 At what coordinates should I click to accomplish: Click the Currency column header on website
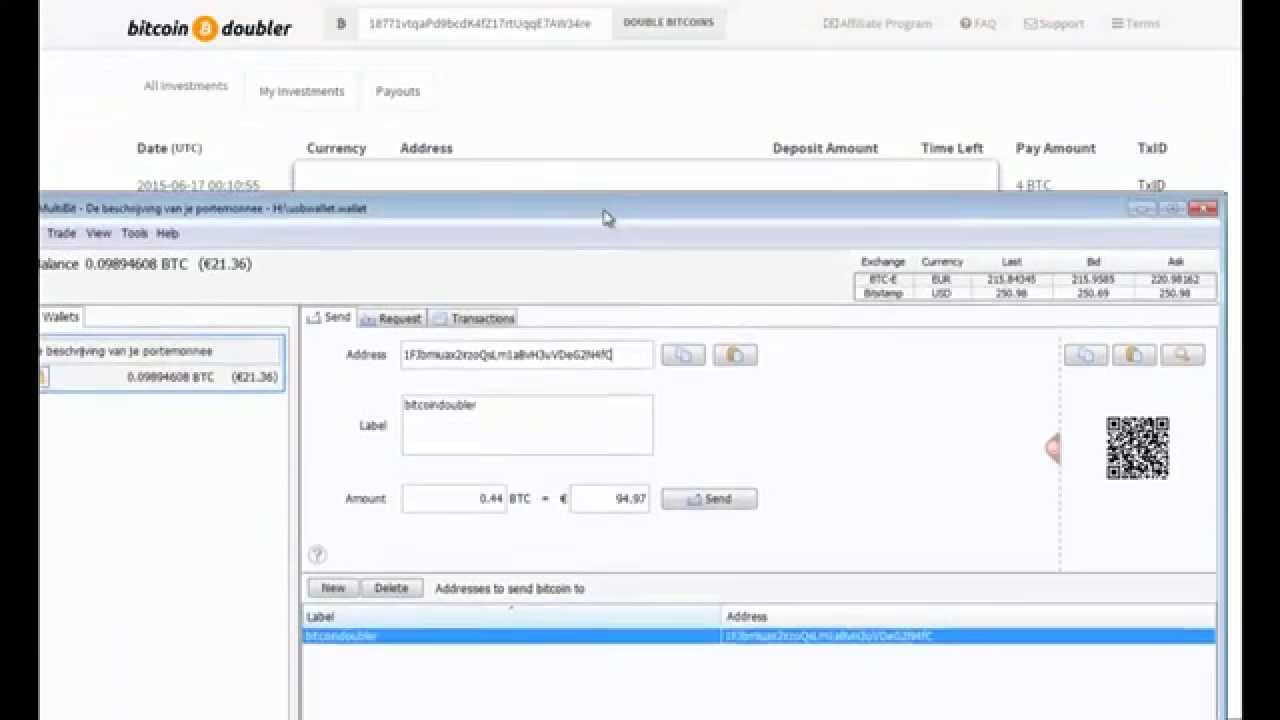[x=336, y=148]
